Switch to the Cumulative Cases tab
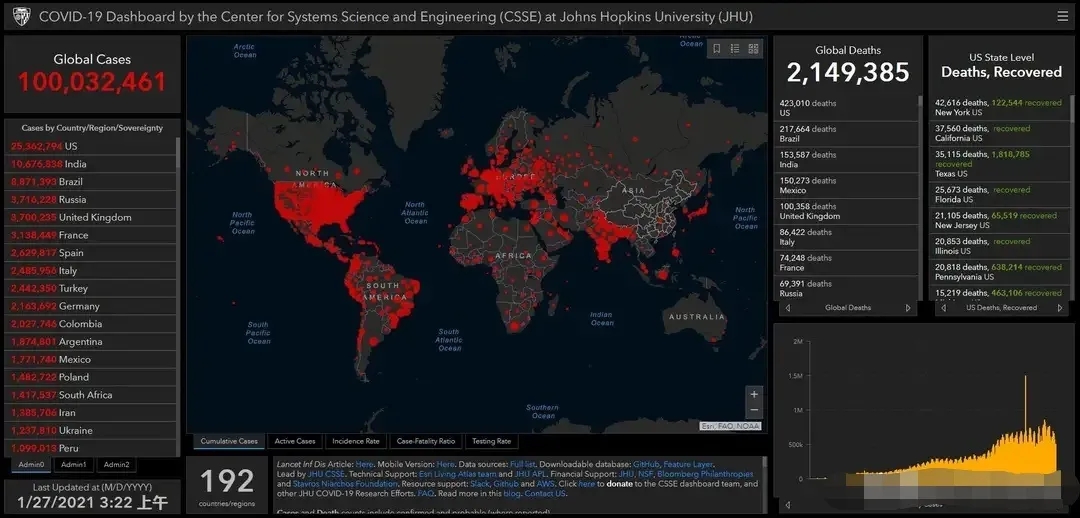This screenshot has height=518, width=1080. pos(229,442)
